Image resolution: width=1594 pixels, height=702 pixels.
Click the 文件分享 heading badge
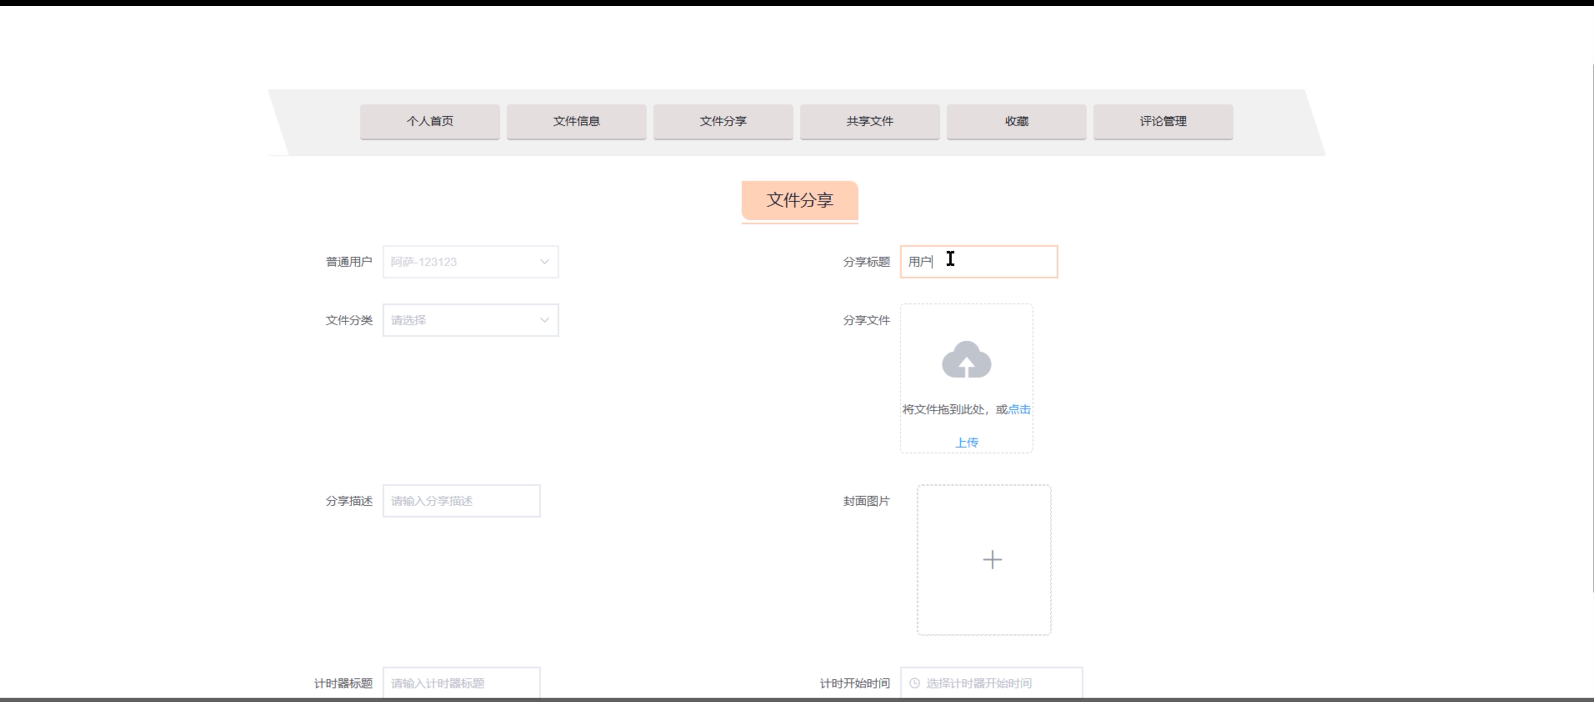click(x=800, y=200)
